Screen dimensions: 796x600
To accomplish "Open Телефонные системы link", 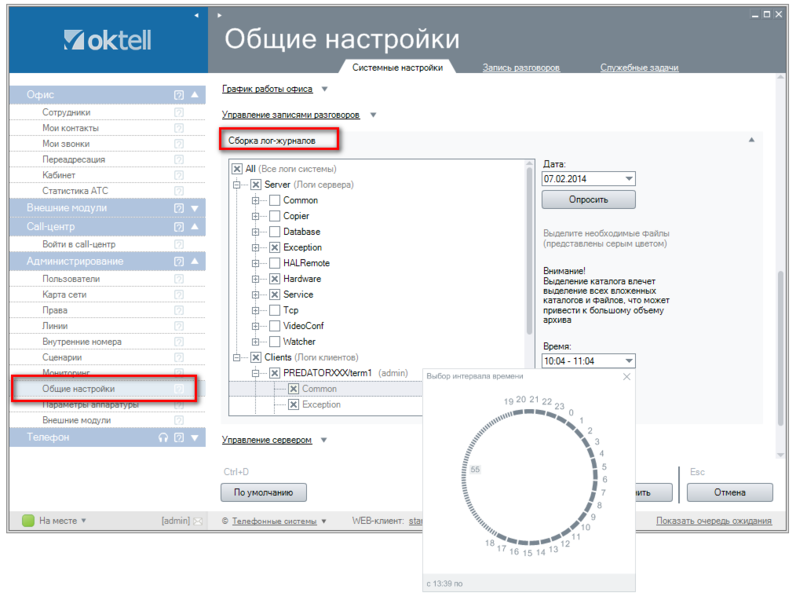I will point(274,521).
